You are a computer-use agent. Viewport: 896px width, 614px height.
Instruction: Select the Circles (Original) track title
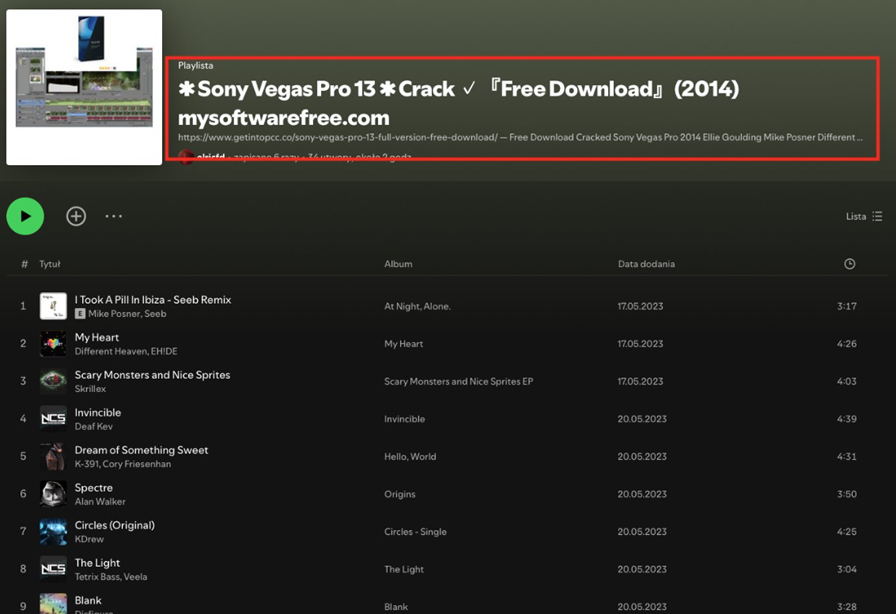(114, 525)
